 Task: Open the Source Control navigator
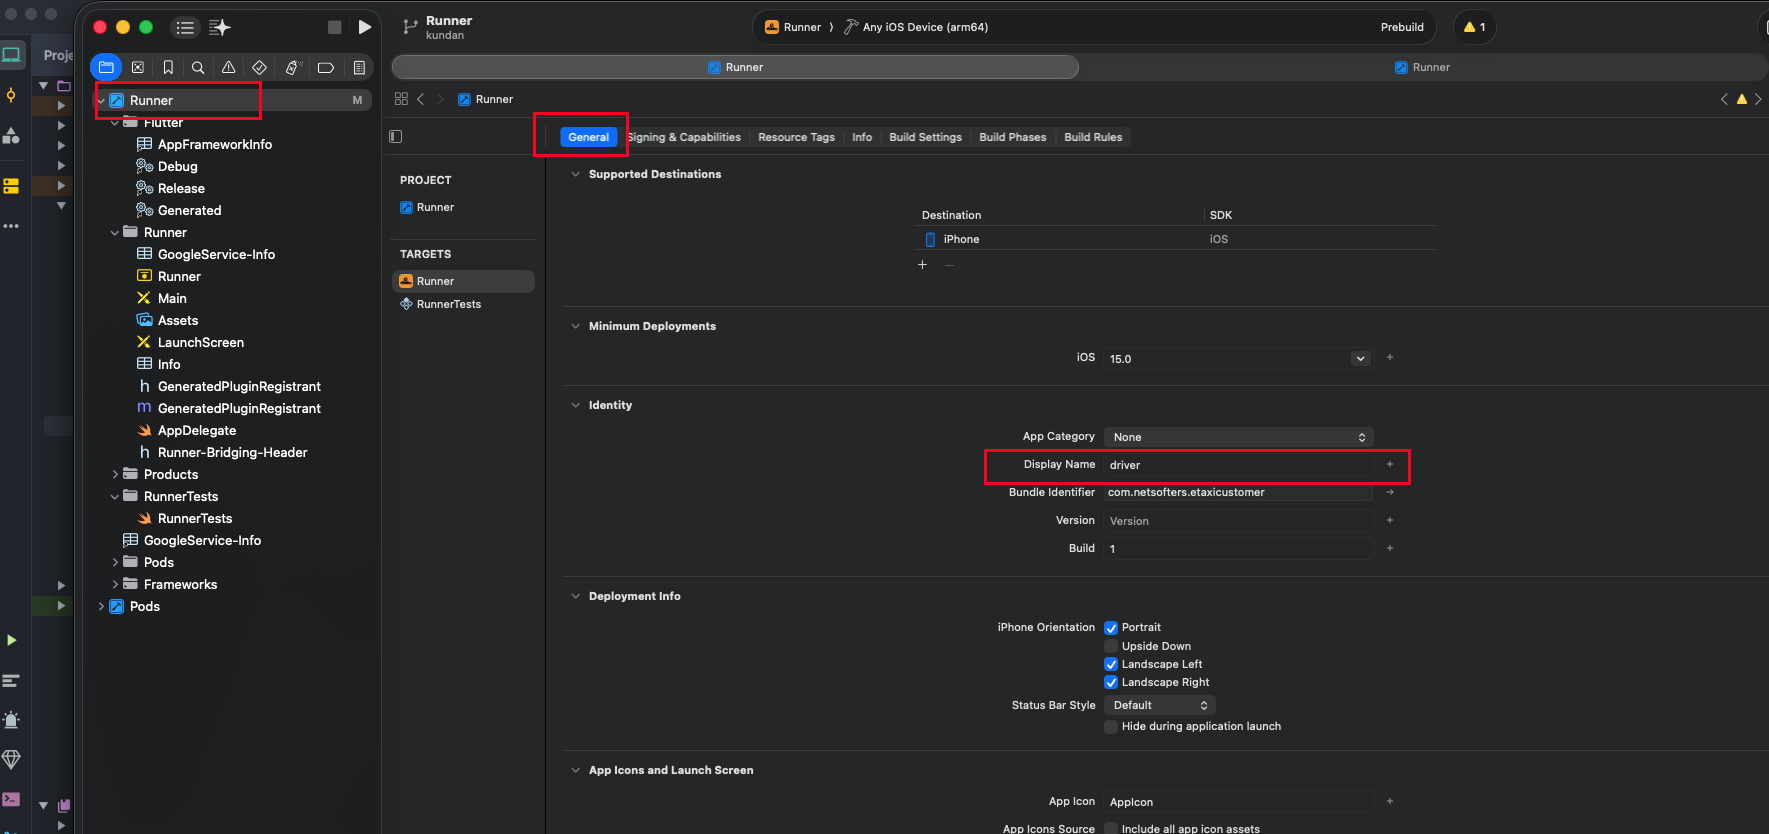[x=138, y=67]
